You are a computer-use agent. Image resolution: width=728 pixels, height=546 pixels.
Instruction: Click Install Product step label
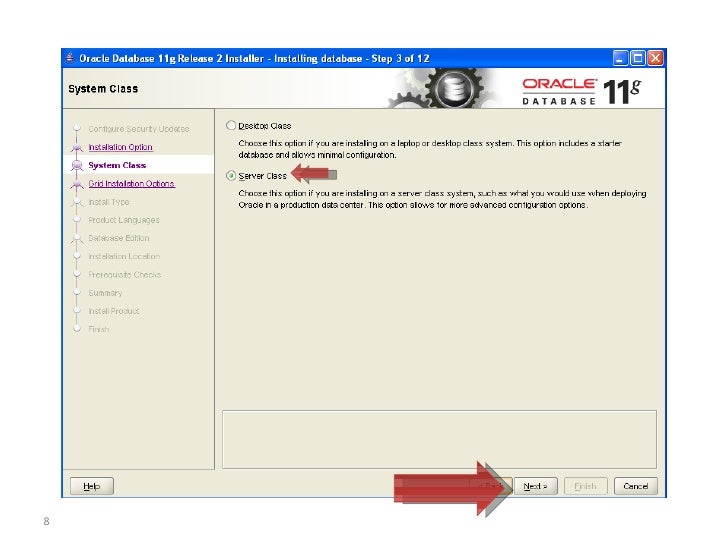coord(113,311)
